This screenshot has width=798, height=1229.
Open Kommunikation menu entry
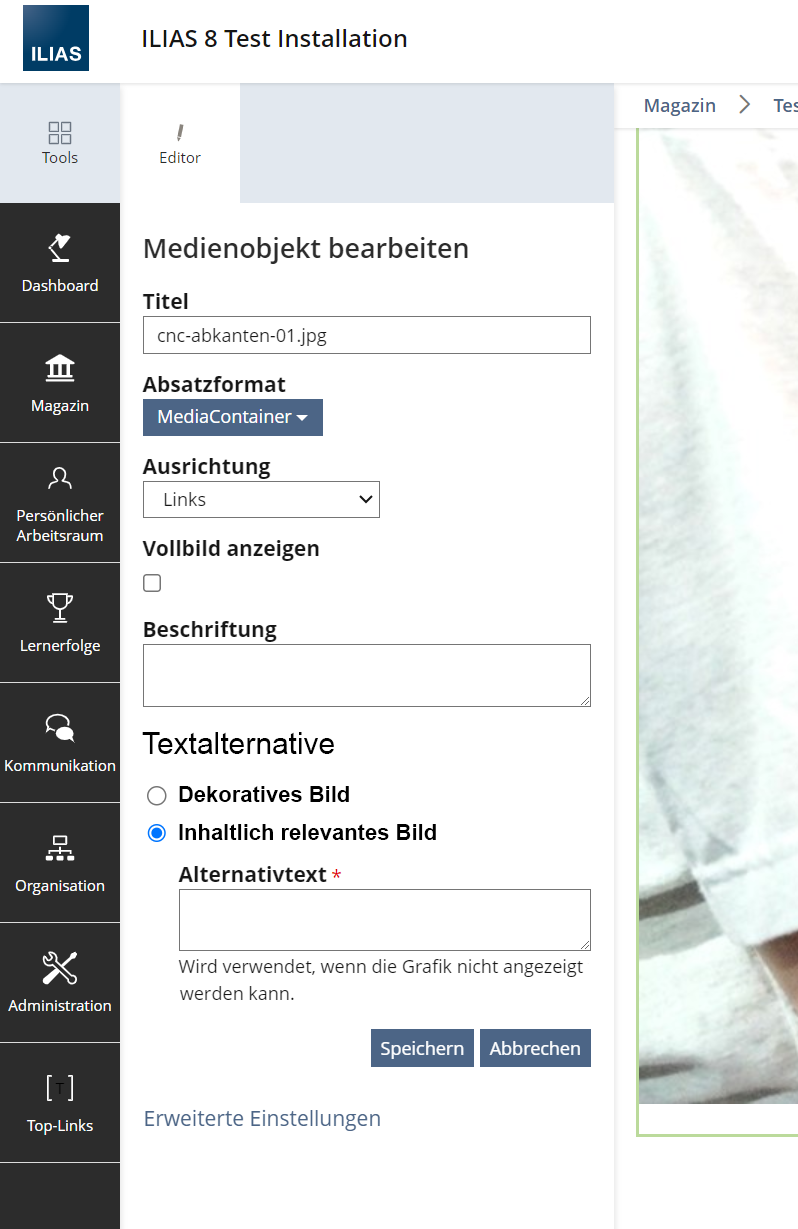click(x=60, y=743)
